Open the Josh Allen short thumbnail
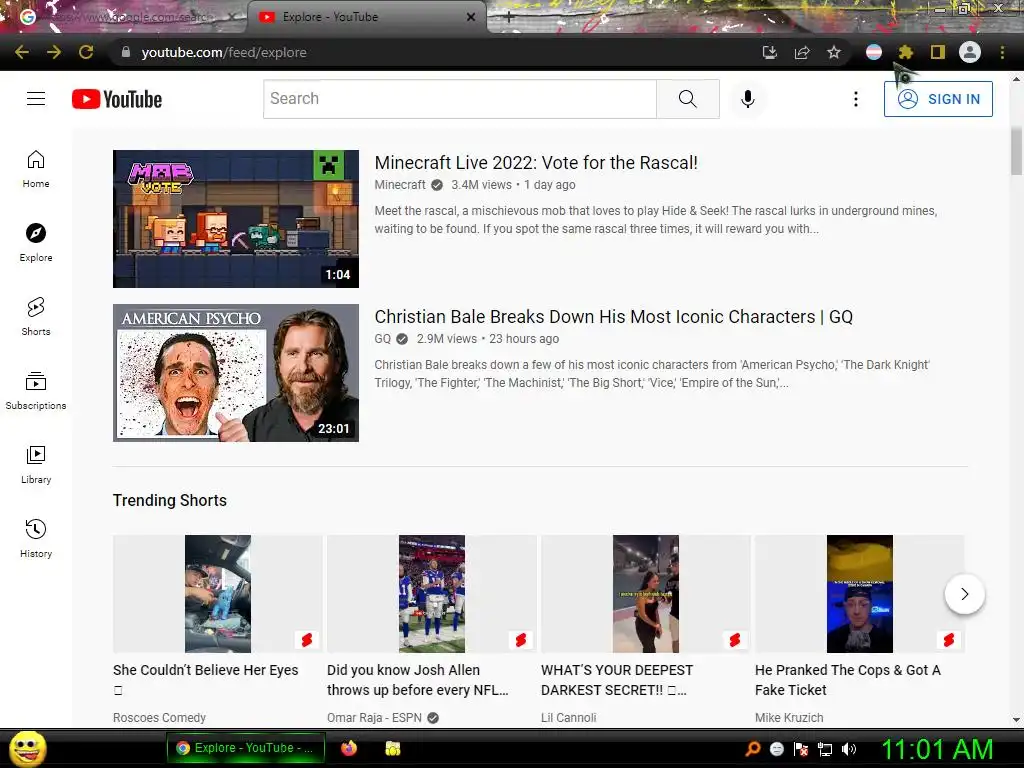The height and width of the screenshot is (768, 1024). [x=432, y=594]
